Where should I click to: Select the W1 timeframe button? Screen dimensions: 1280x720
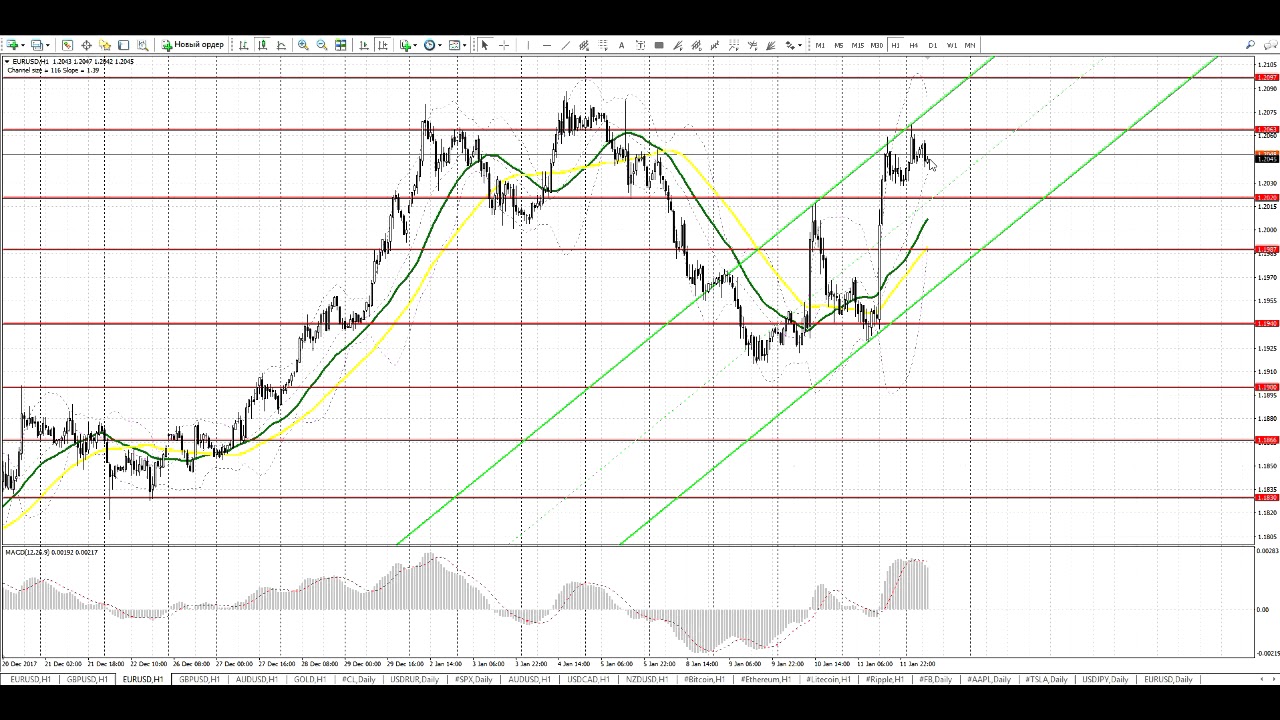[x=952, y=45]
